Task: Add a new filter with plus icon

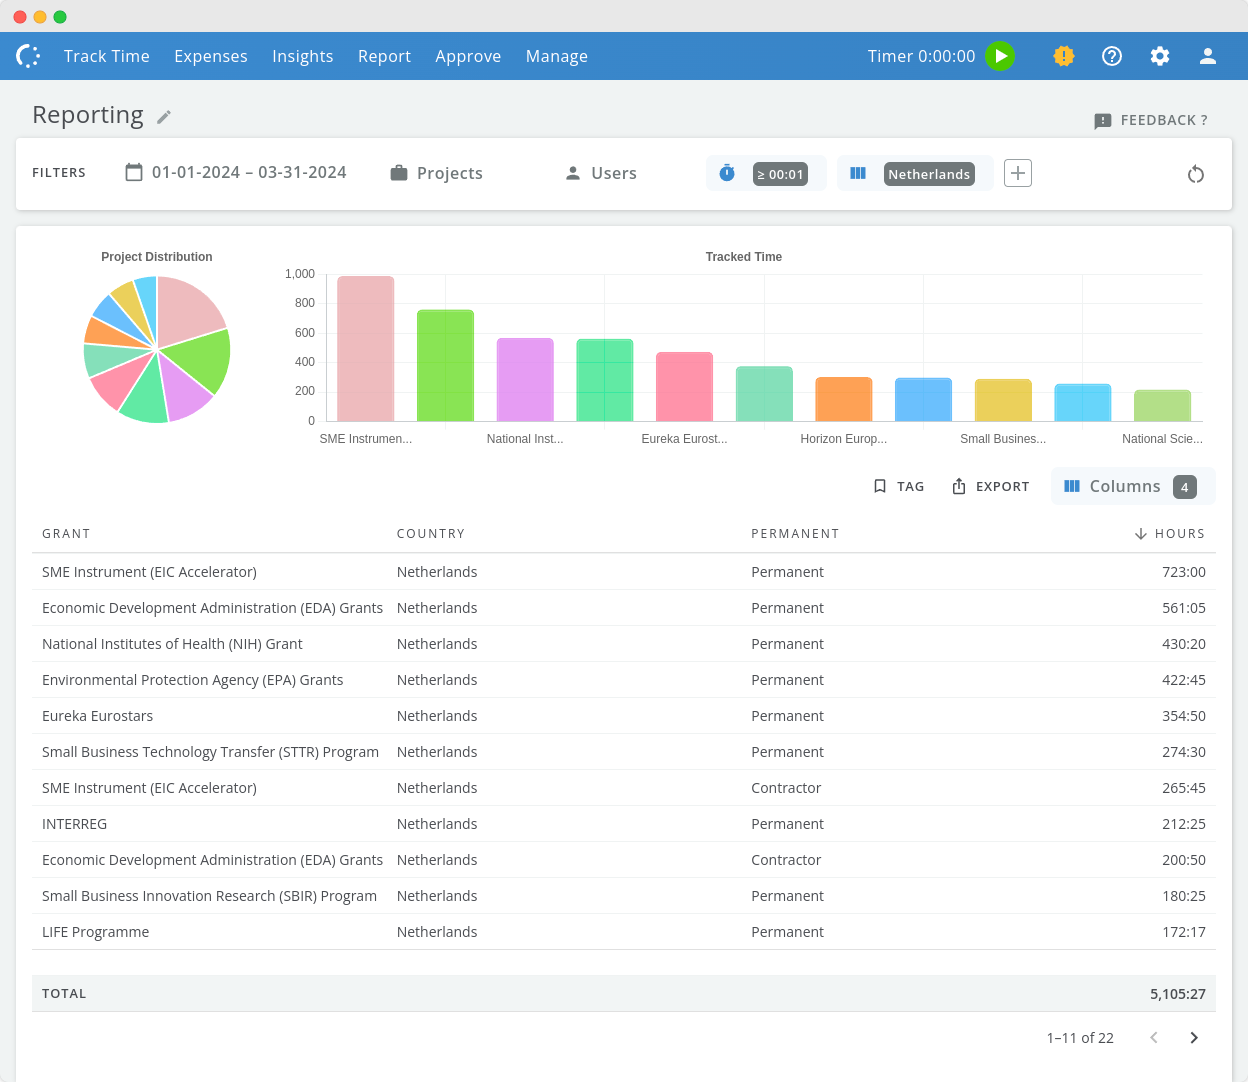Action: pyautogui.click(x=1017, y=173)
